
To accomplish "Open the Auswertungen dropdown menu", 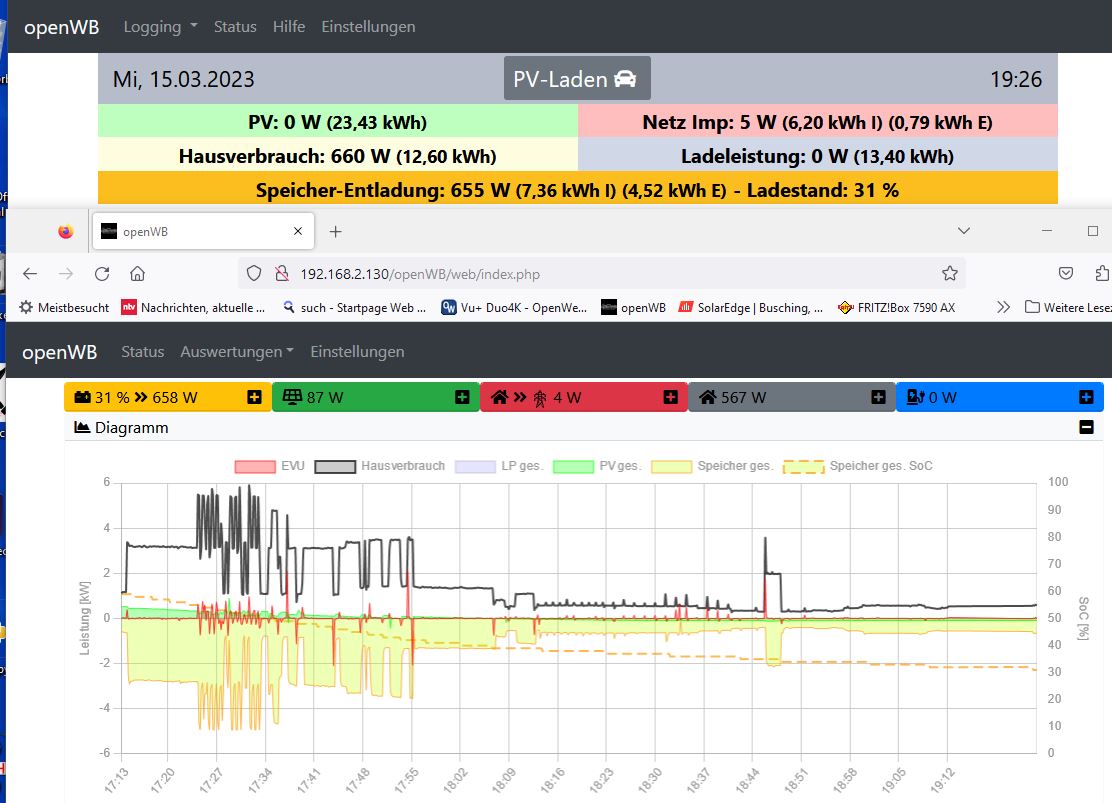I will pos(237,352).
